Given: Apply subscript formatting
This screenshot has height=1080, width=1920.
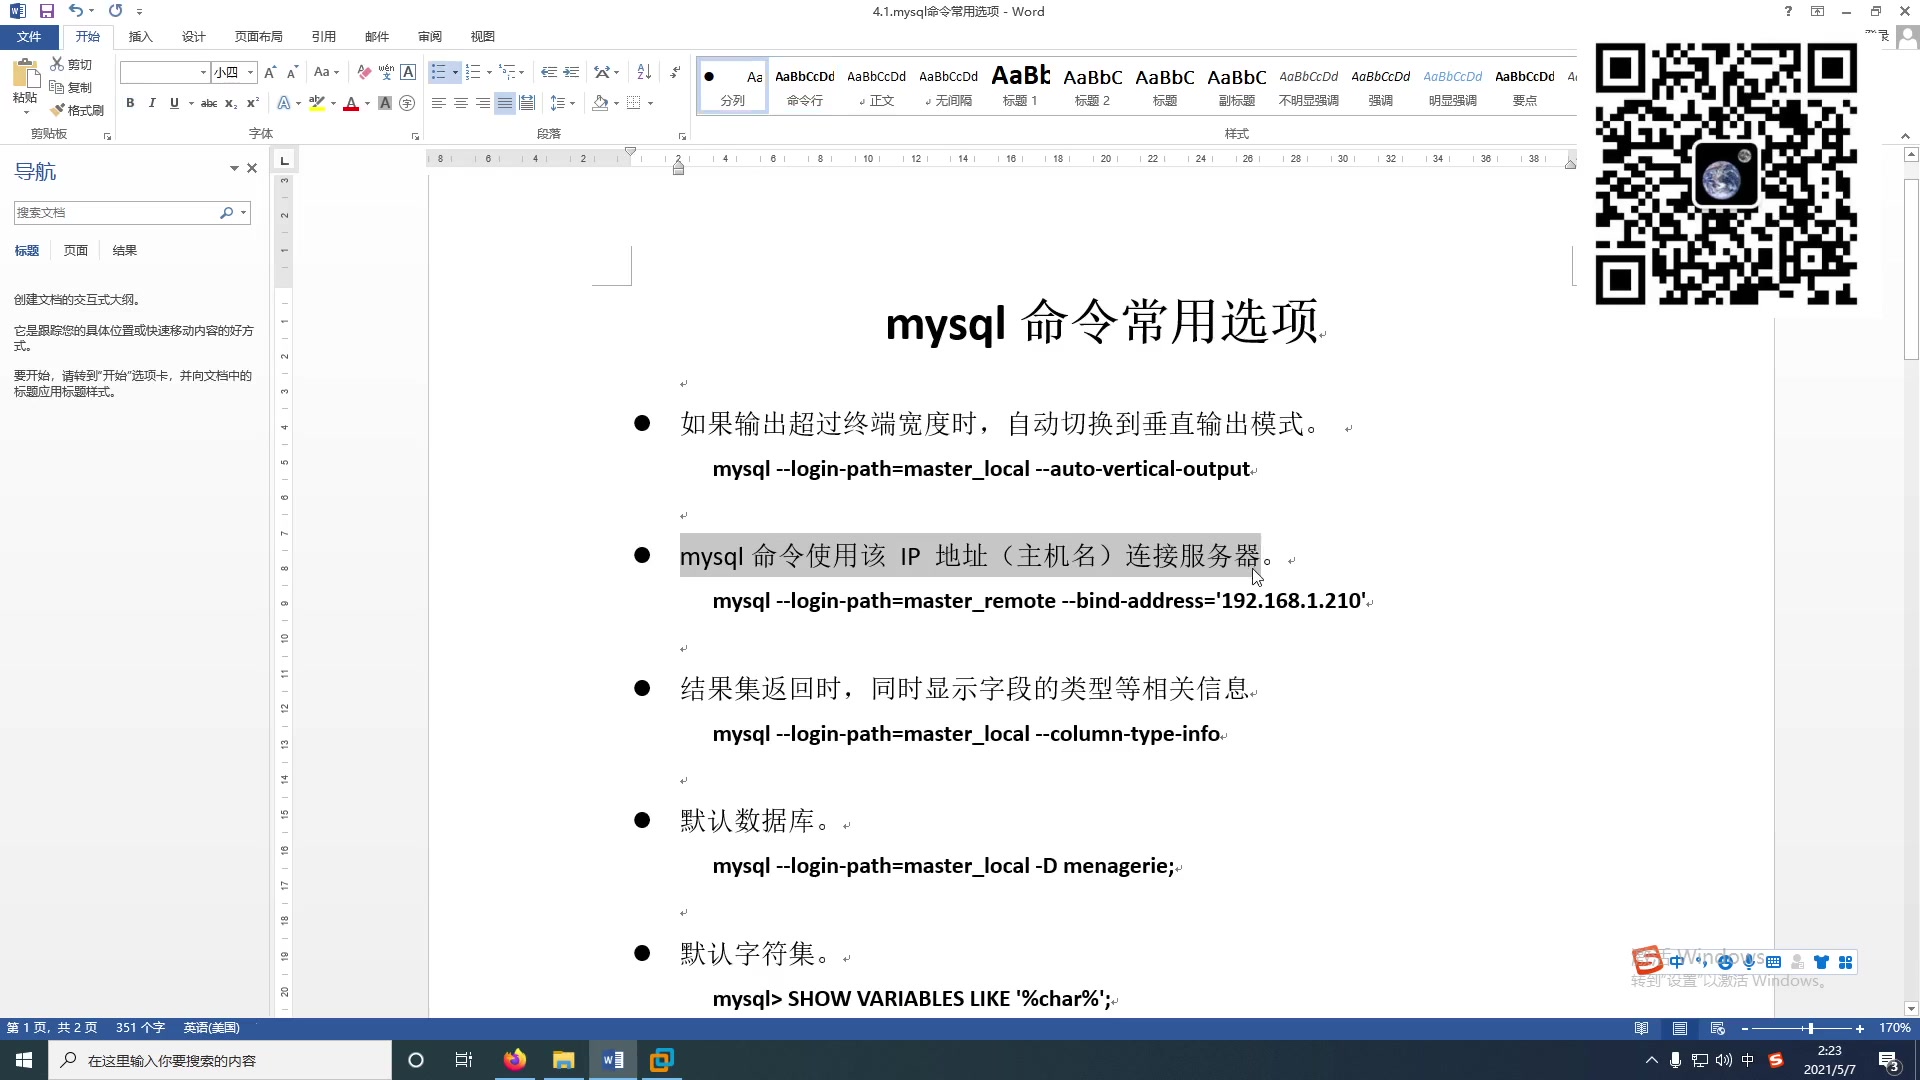Looking at the screenshot, I should pyautogui.click(x=231, y=103).
